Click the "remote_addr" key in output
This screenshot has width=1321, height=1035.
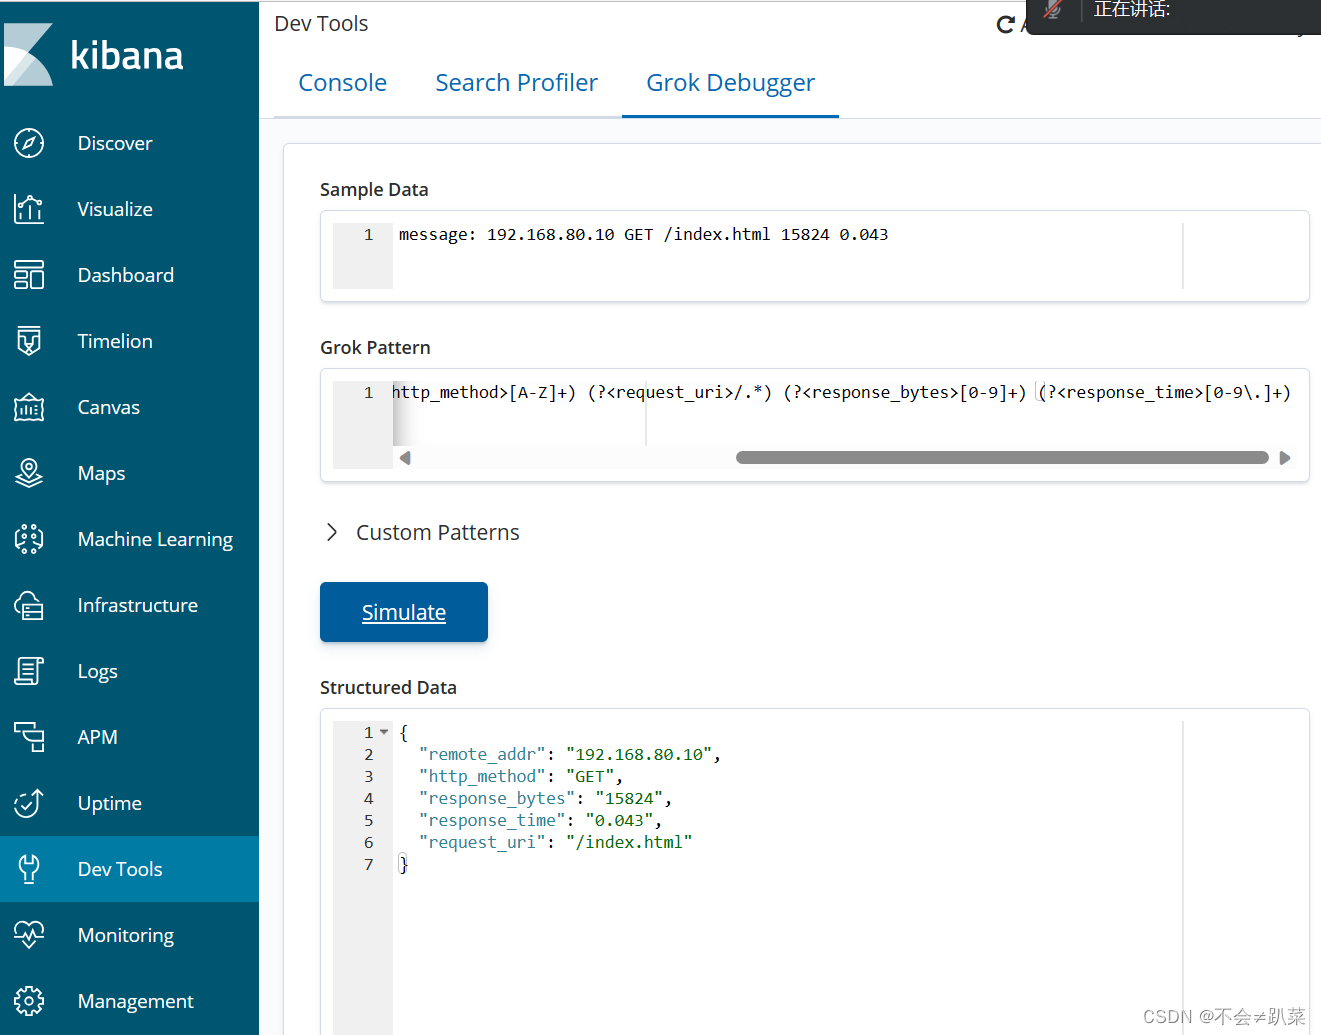tap(482, 754)
